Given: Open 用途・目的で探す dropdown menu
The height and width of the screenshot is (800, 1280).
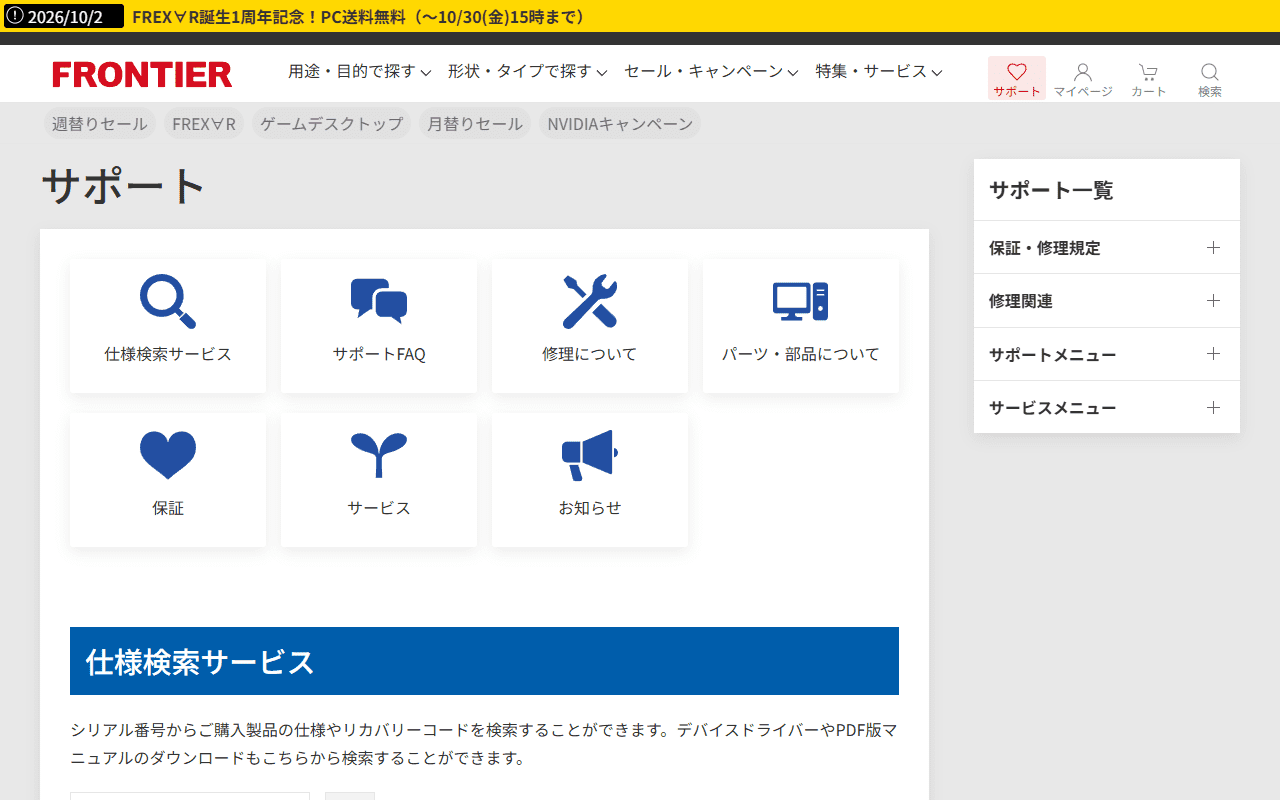Looking at the screenshot, I should 360,71.
